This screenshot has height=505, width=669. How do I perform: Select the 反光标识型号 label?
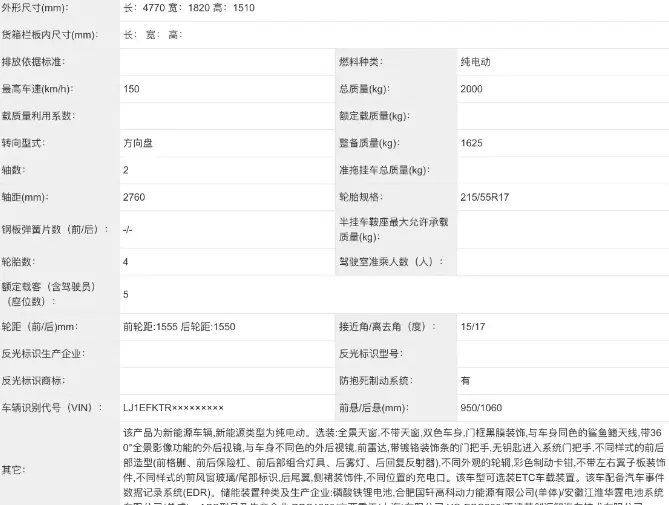[x=371, y=354]
